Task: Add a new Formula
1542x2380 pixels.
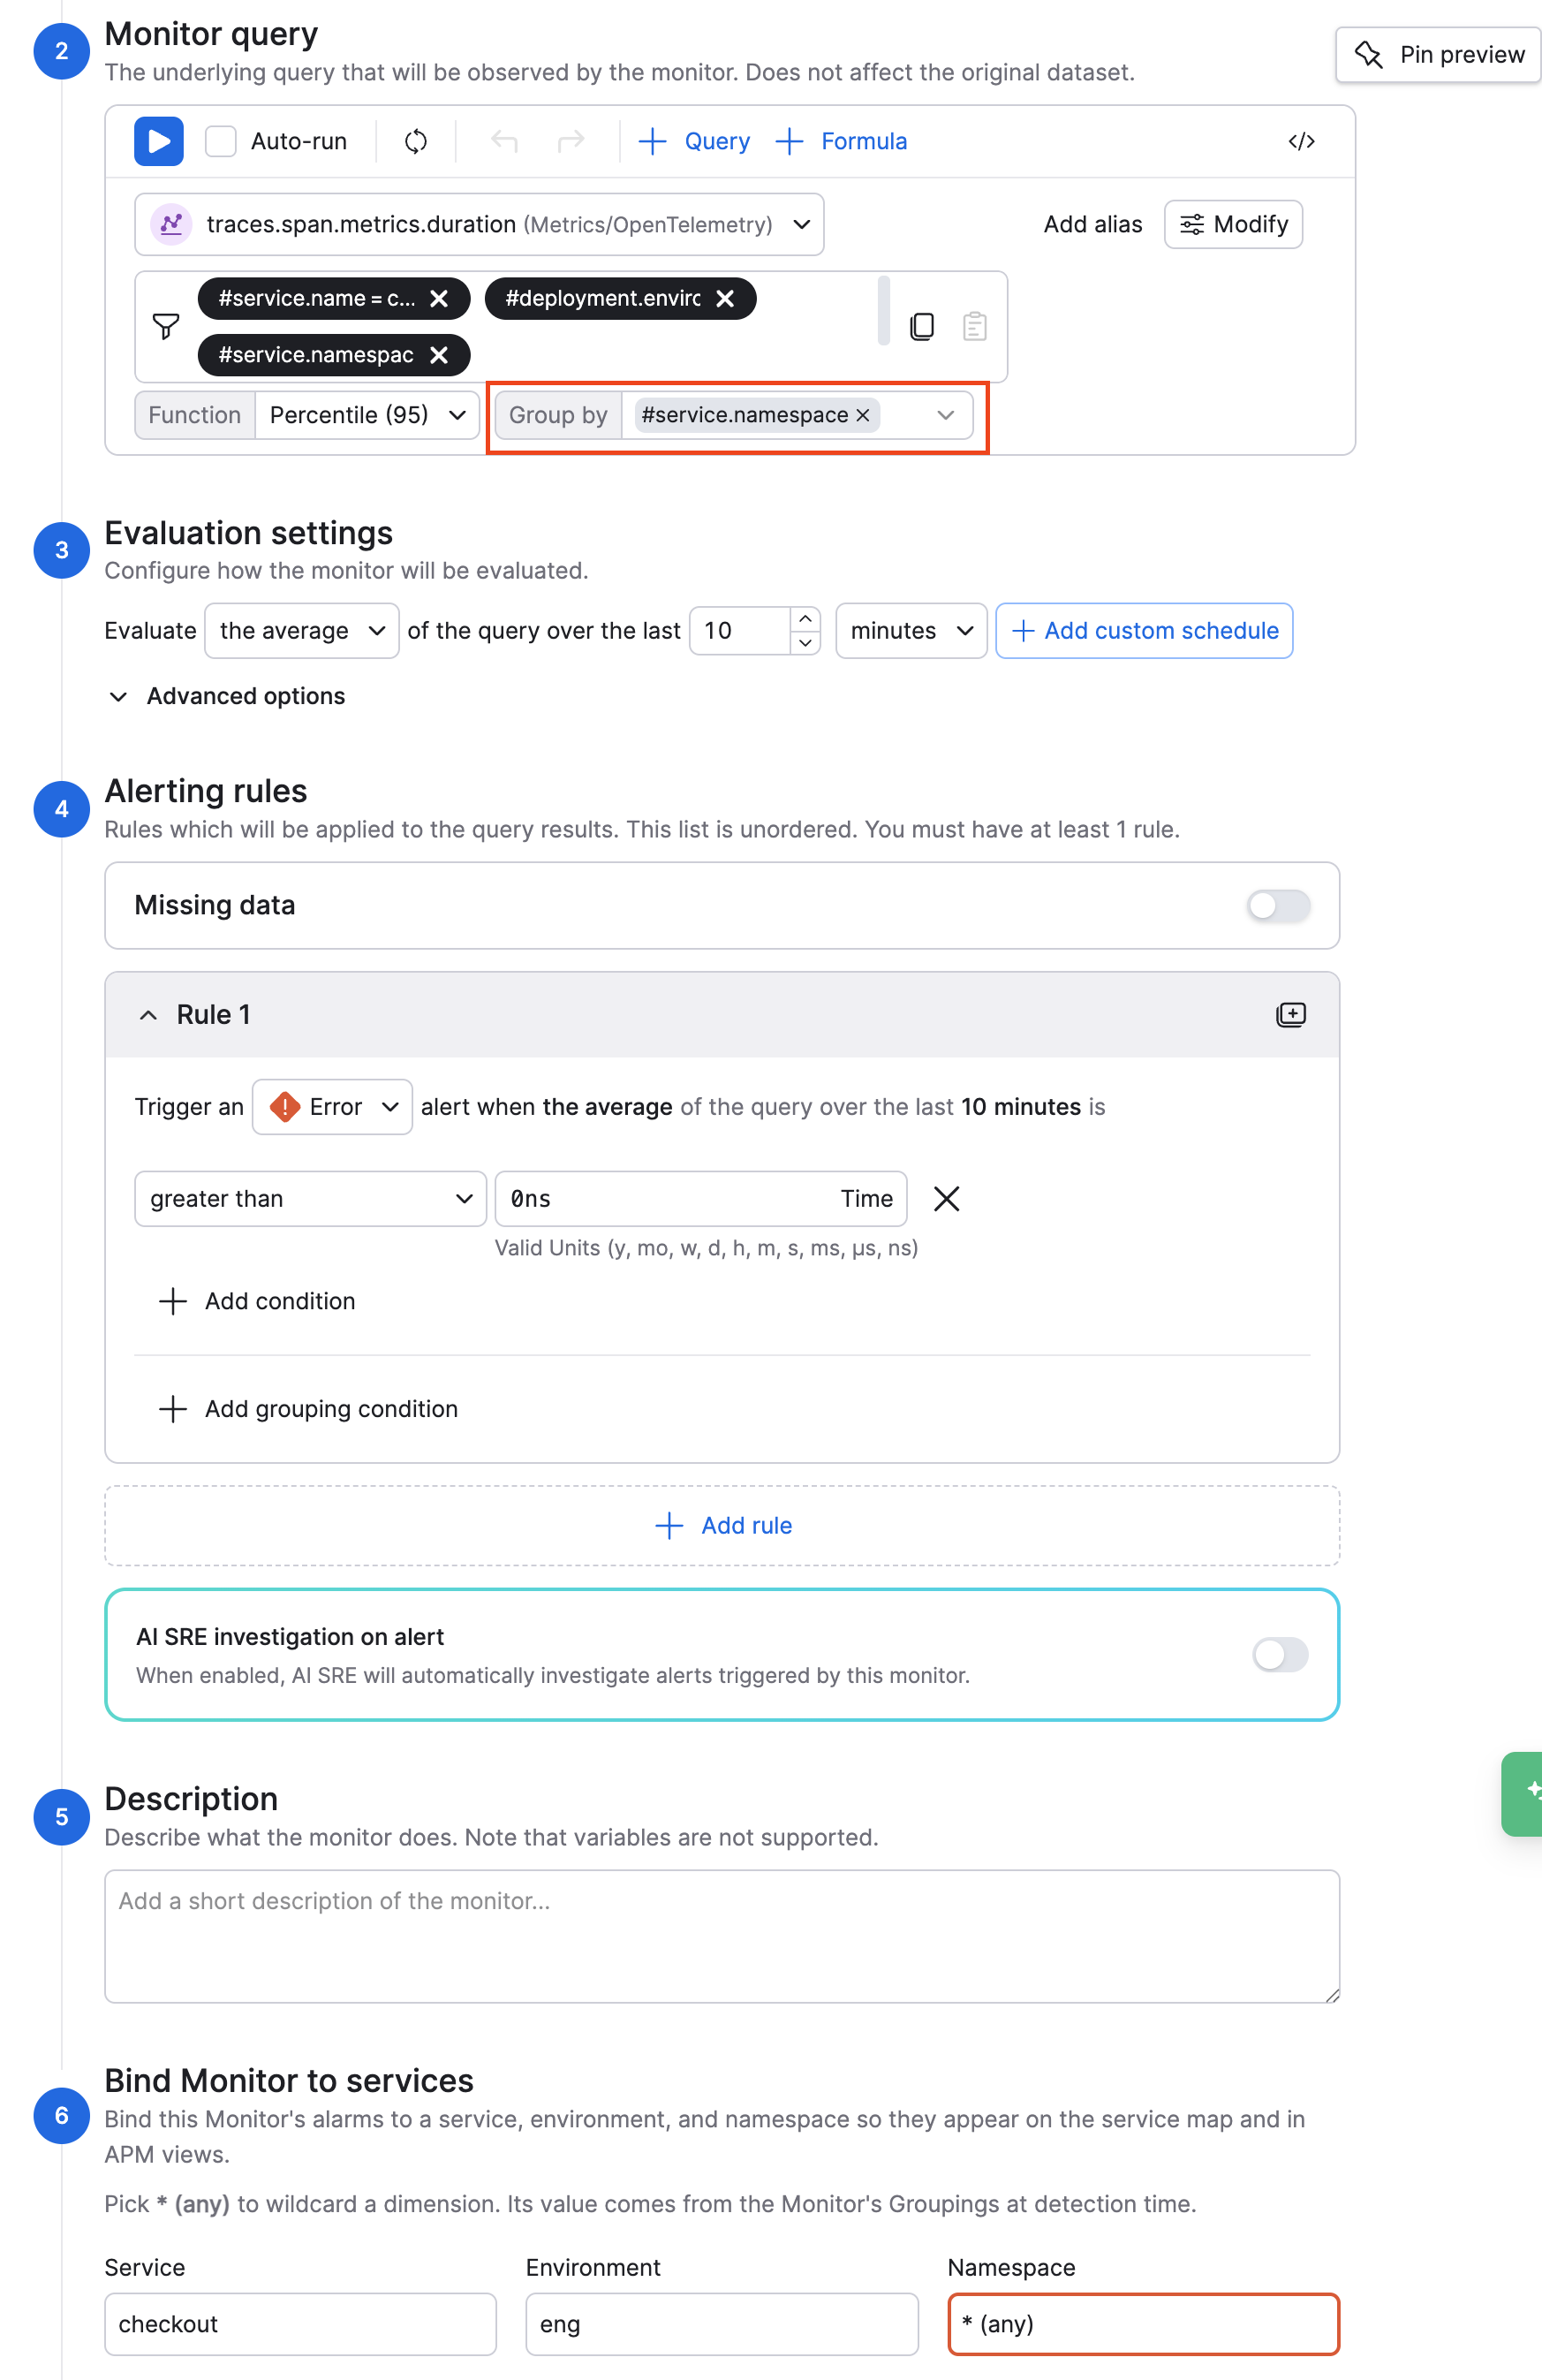Action: (841, 141)
